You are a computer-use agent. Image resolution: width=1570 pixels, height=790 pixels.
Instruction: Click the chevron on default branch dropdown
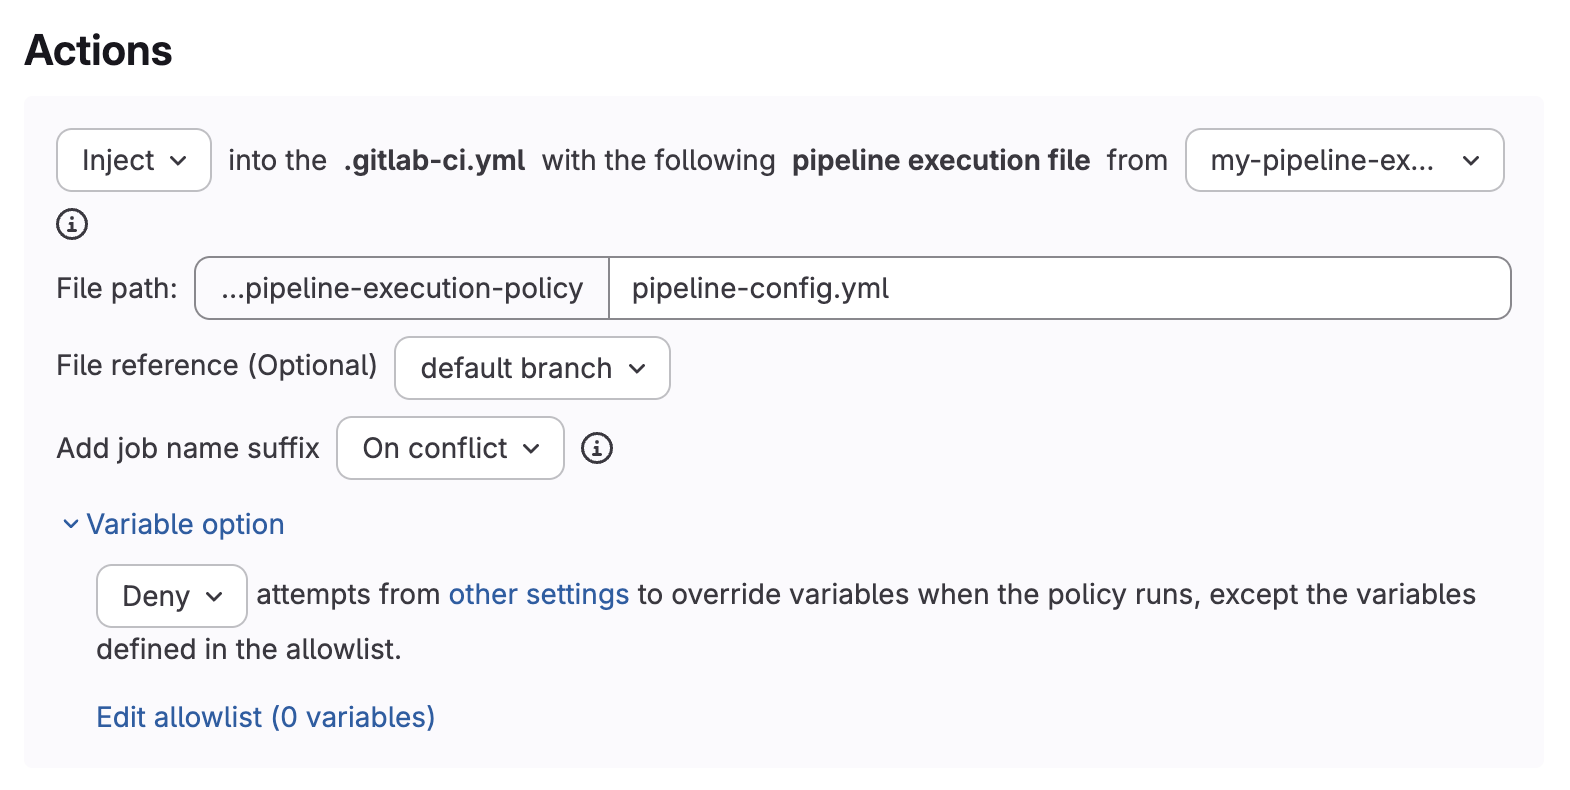(x=639, y=368)
